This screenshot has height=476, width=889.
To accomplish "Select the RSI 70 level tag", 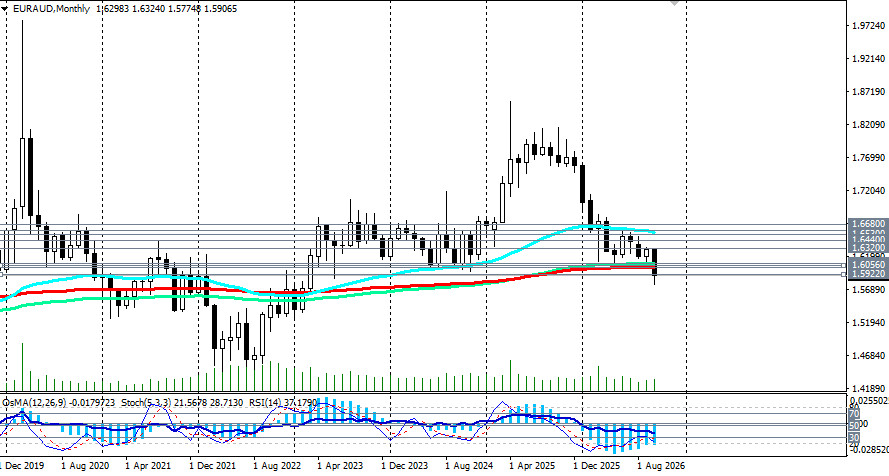I will tap(854, 413).
